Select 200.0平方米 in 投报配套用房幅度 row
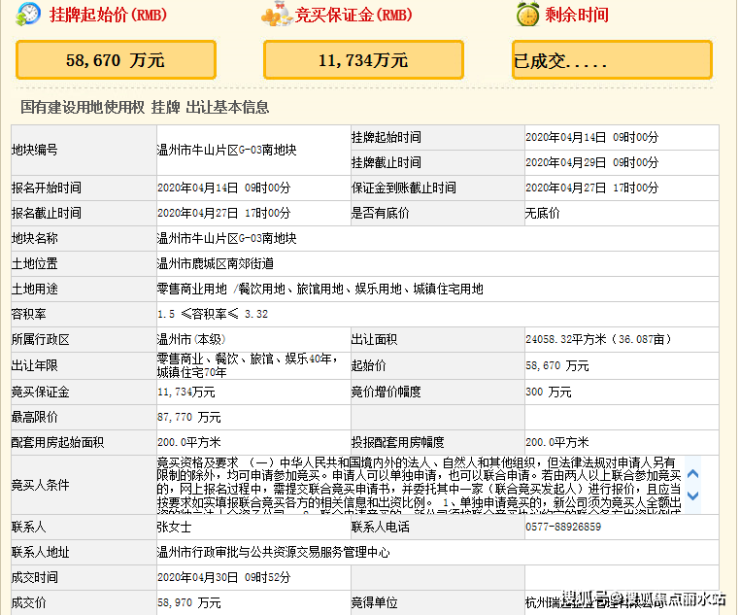The width and height of the screenshot is (740, 615). [x=557, y=442]
